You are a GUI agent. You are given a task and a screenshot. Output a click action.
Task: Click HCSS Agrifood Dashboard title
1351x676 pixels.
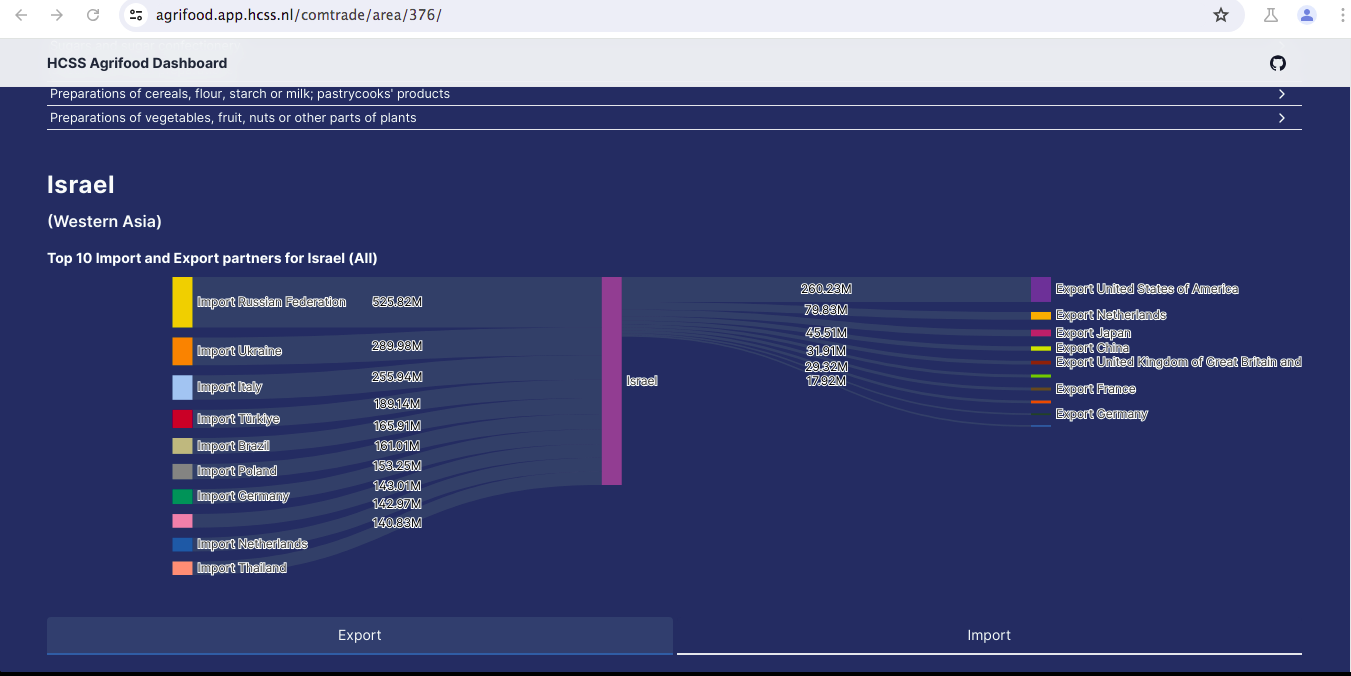click(137, 63)
